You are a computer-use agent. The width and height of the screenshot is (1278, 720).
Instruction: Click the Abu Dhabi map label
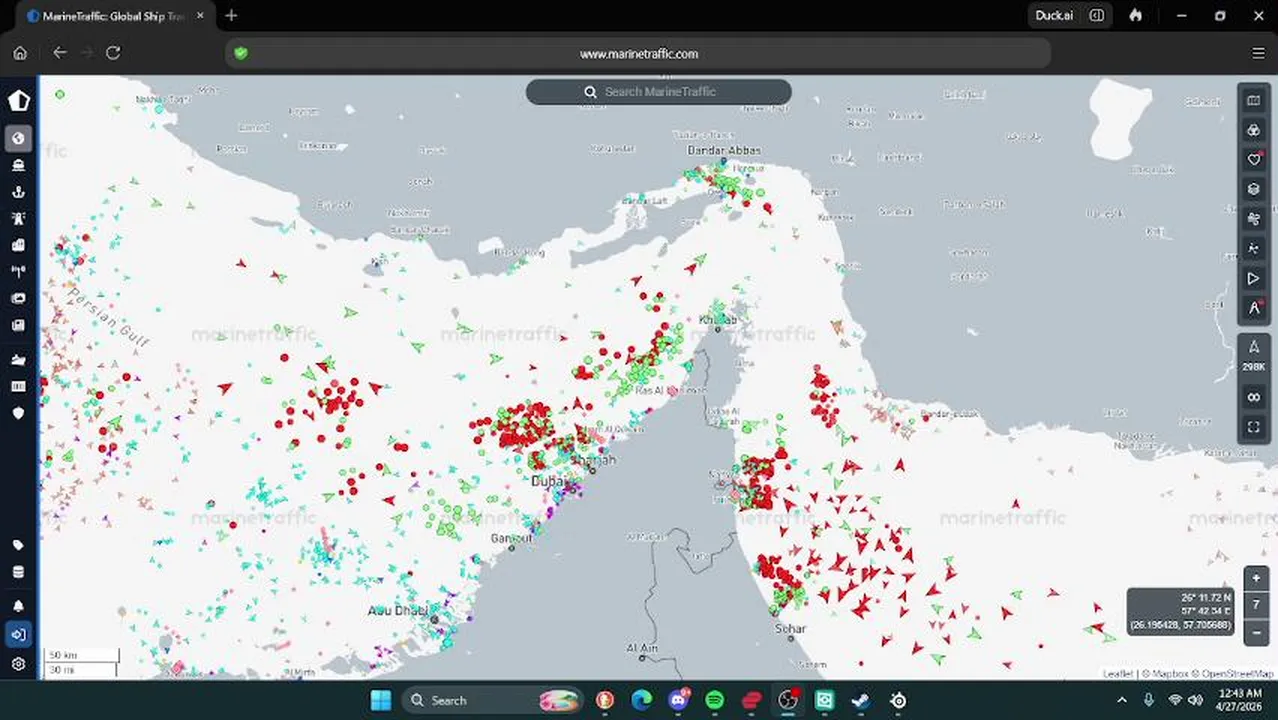coord(398,611)
